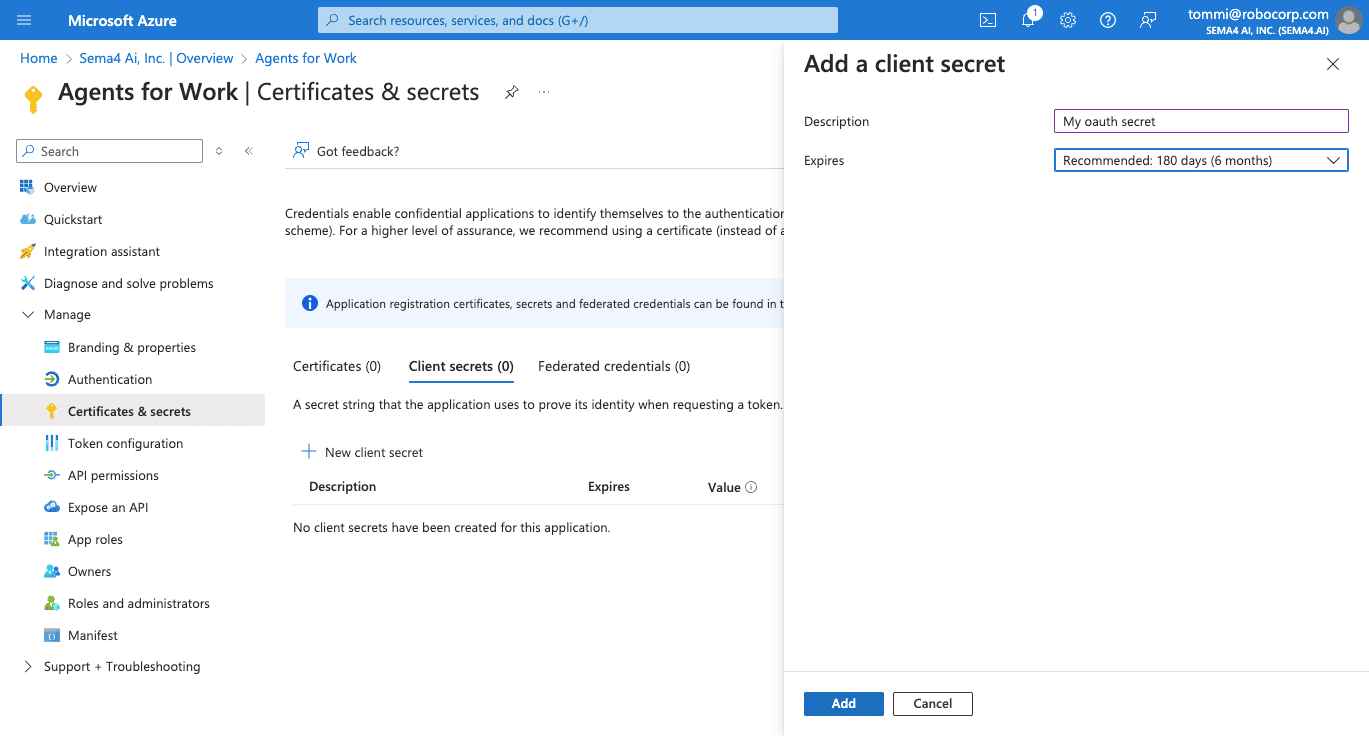Viewport: 1369px width, 736px height.
Task: Open the hamburger portal menu
Action: 25,20
